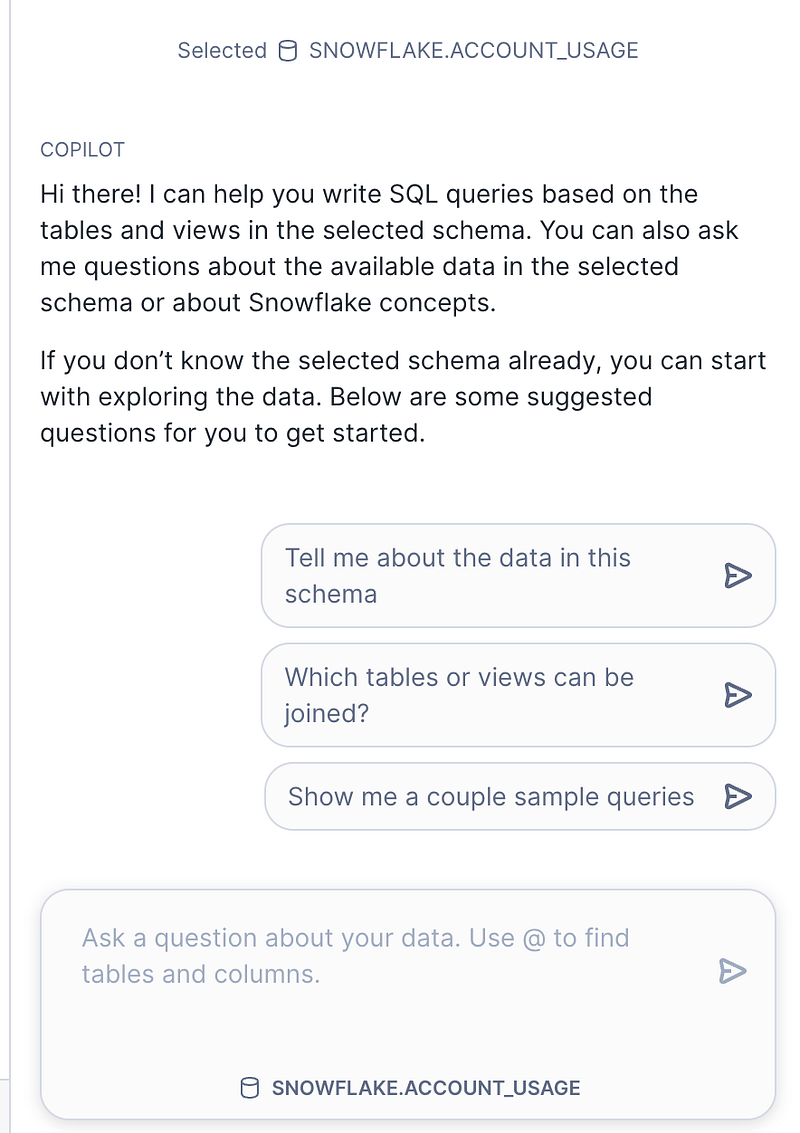Click the "Selected" label in the header
Viewport: 800px width, 1133px height.
(x=222, y=51)
